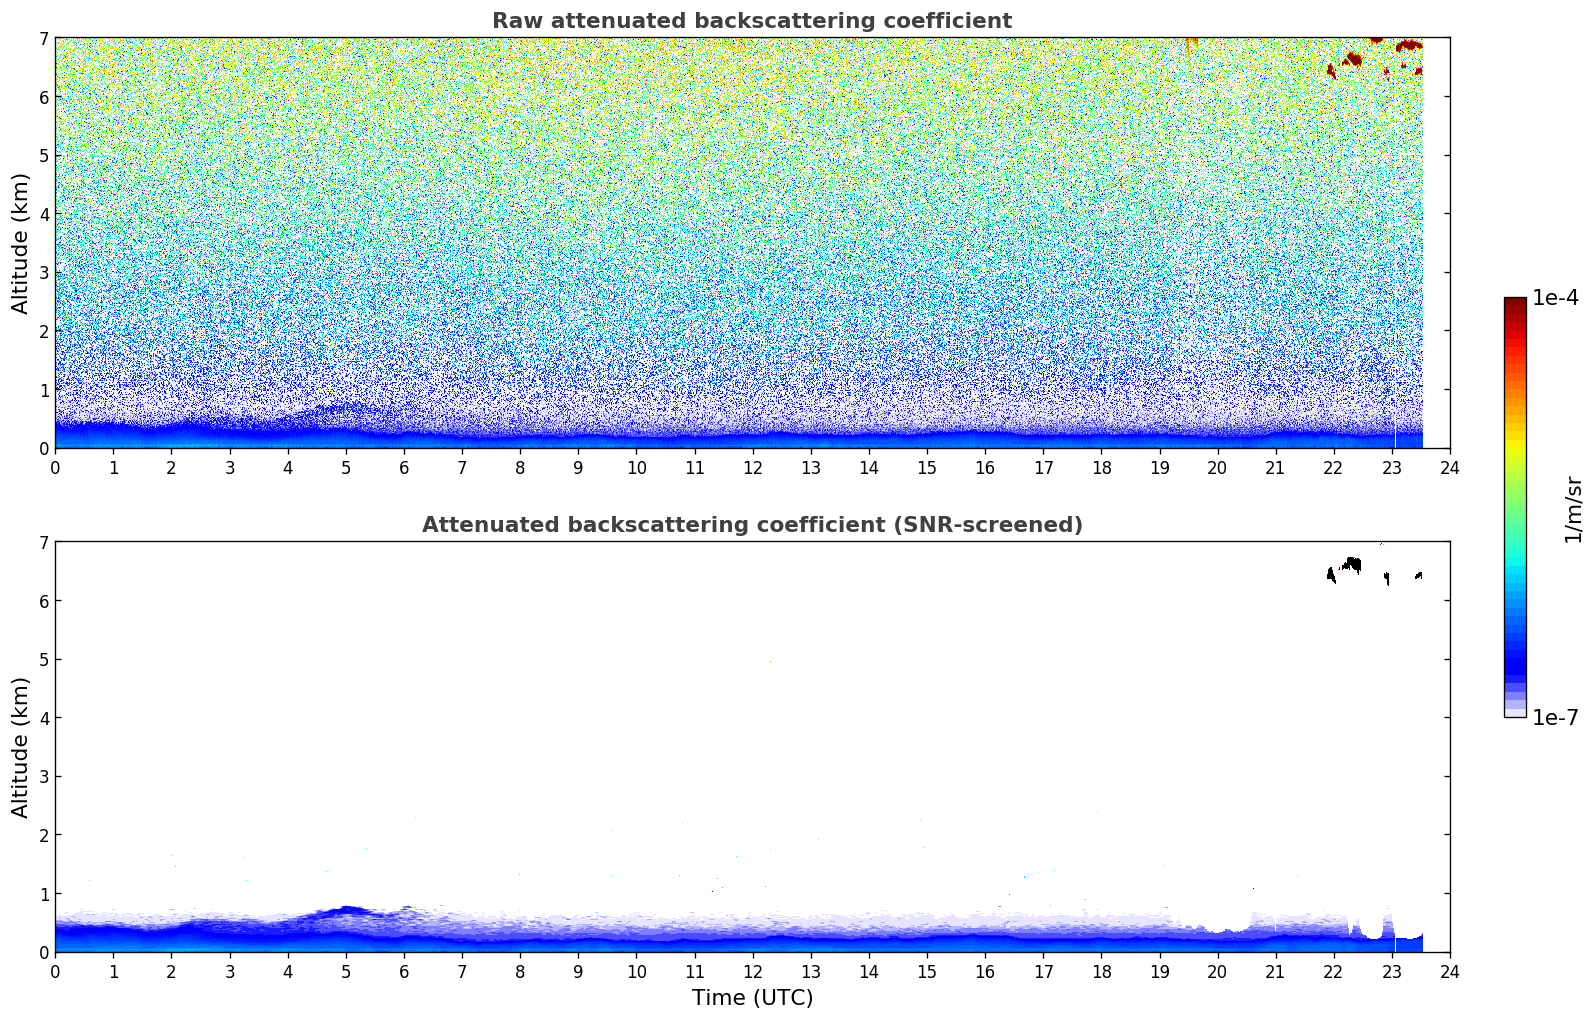The width and height of the screenshot is (1595, 1020).
Task: Click the x-tick '18' of top plot
Action: [x=1101, y=467]
